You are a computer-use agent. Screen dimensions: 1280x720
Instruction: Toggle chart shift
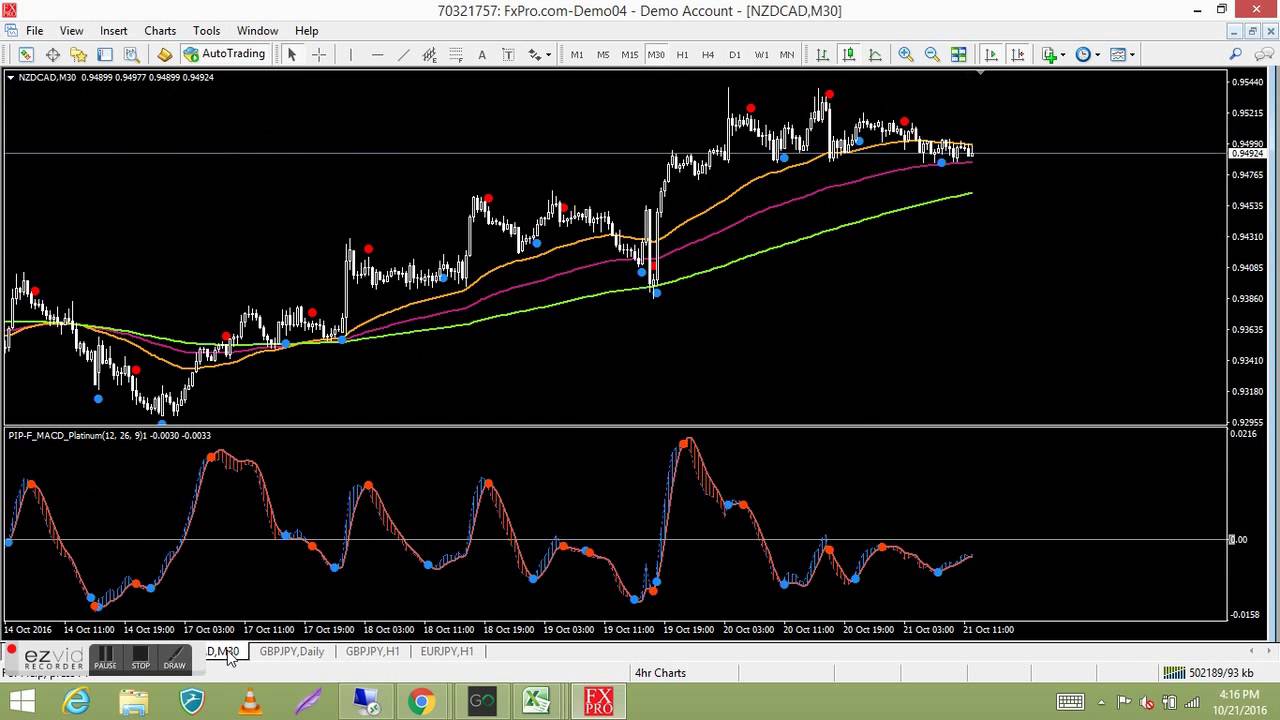(x=1017, y=54)
